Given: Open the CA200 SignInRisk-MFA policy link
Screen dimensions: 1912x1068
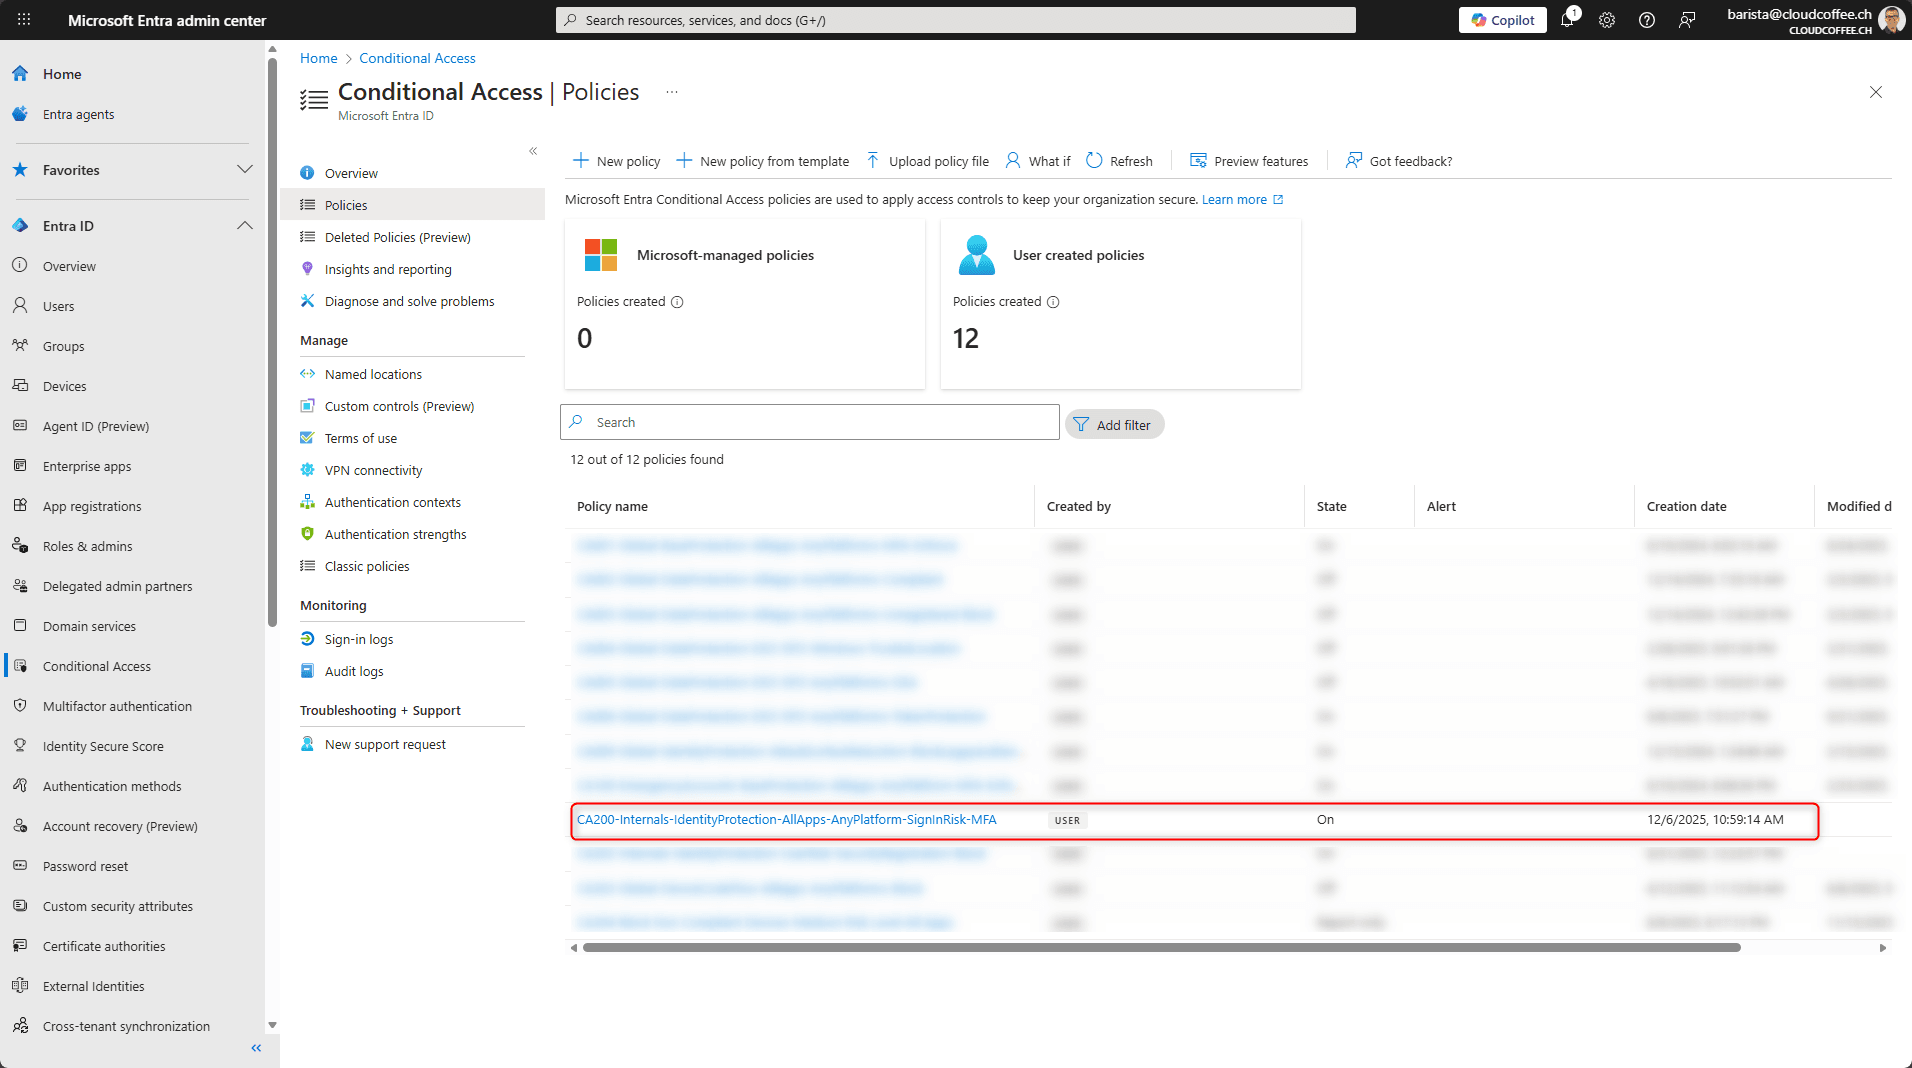Looking at the screenshot, I should [x=786, y=820].
